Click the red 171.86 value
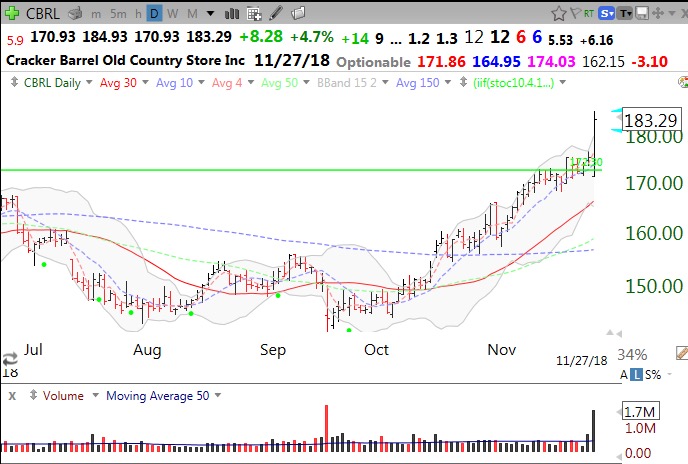 [441, 61]
